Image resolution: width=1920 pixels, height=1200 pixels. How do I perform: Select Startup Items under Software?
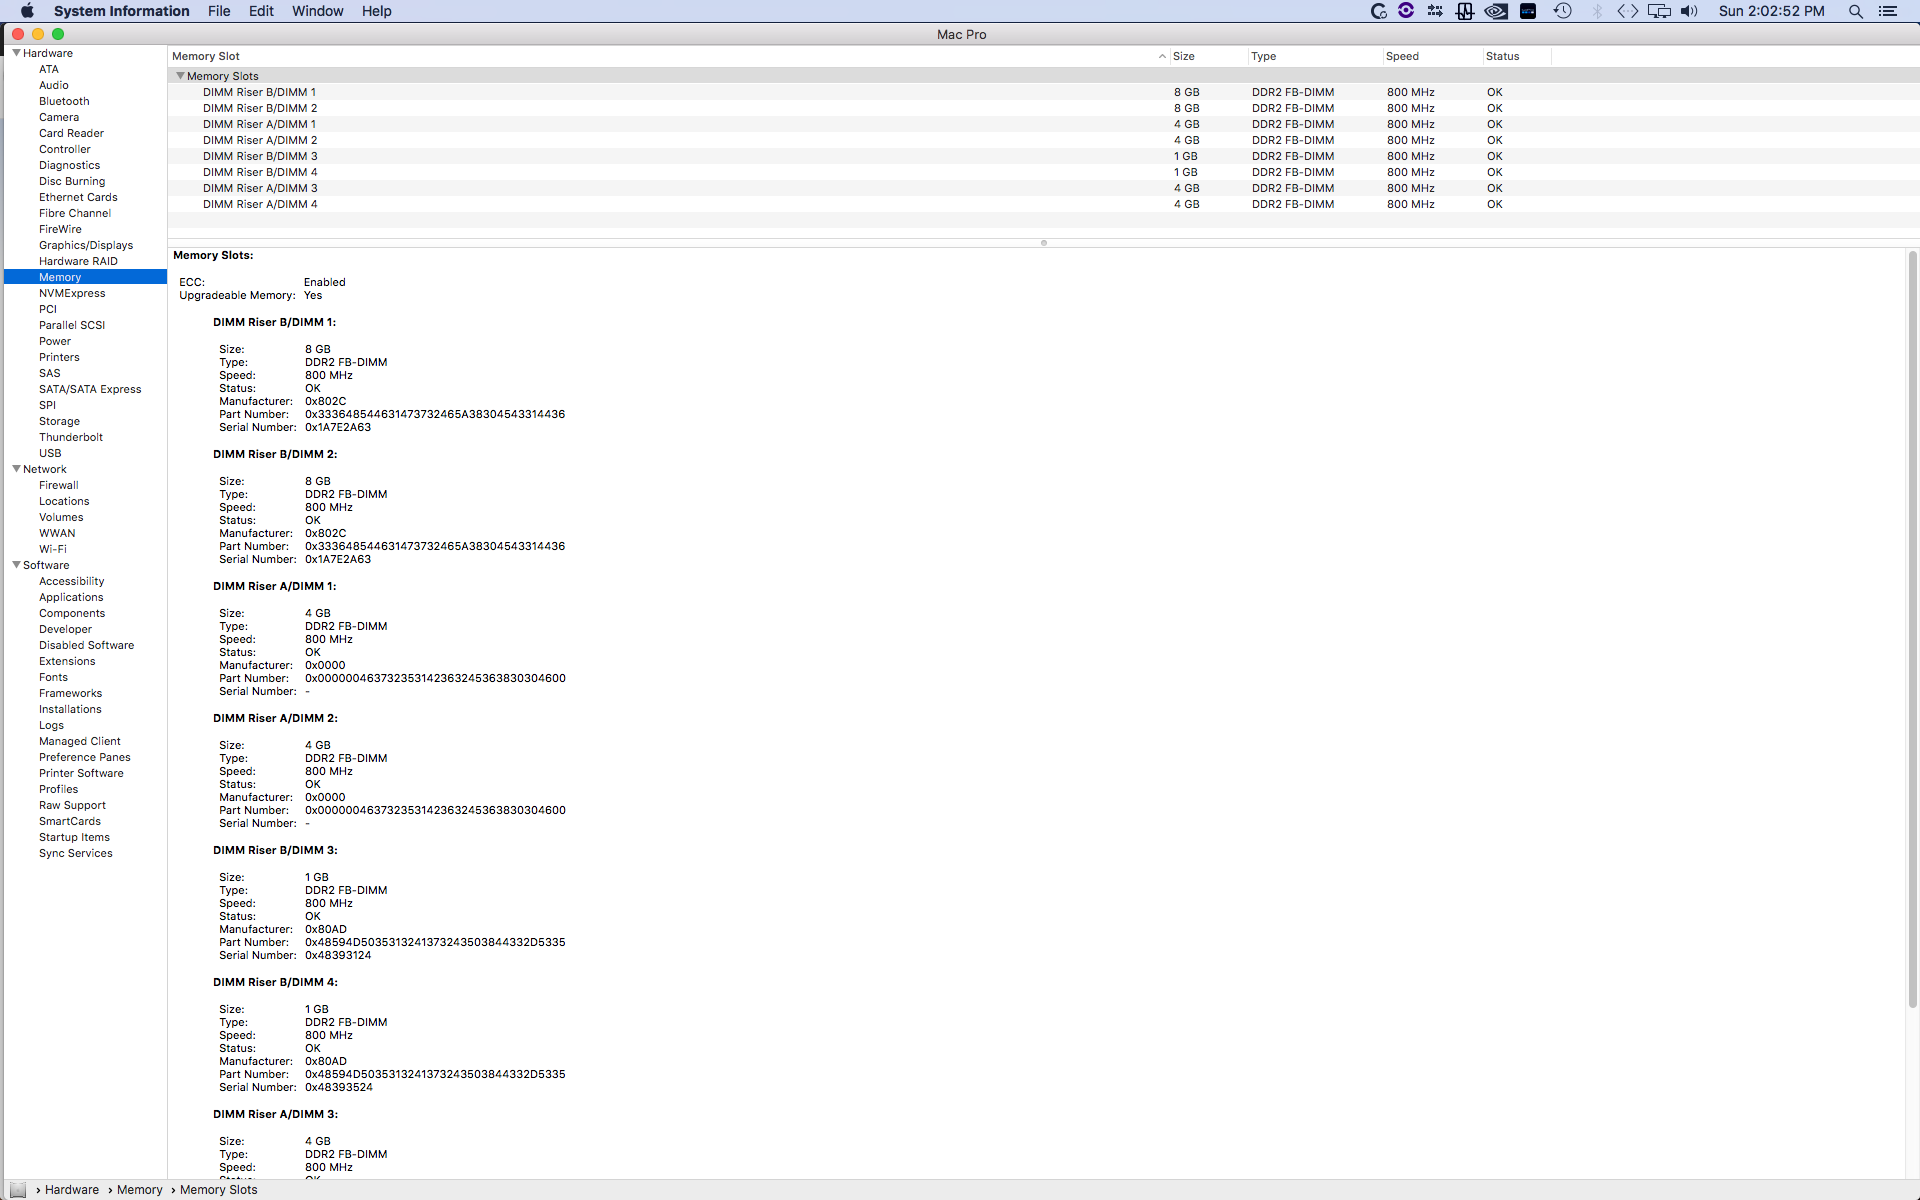click(x=74, y=837)
